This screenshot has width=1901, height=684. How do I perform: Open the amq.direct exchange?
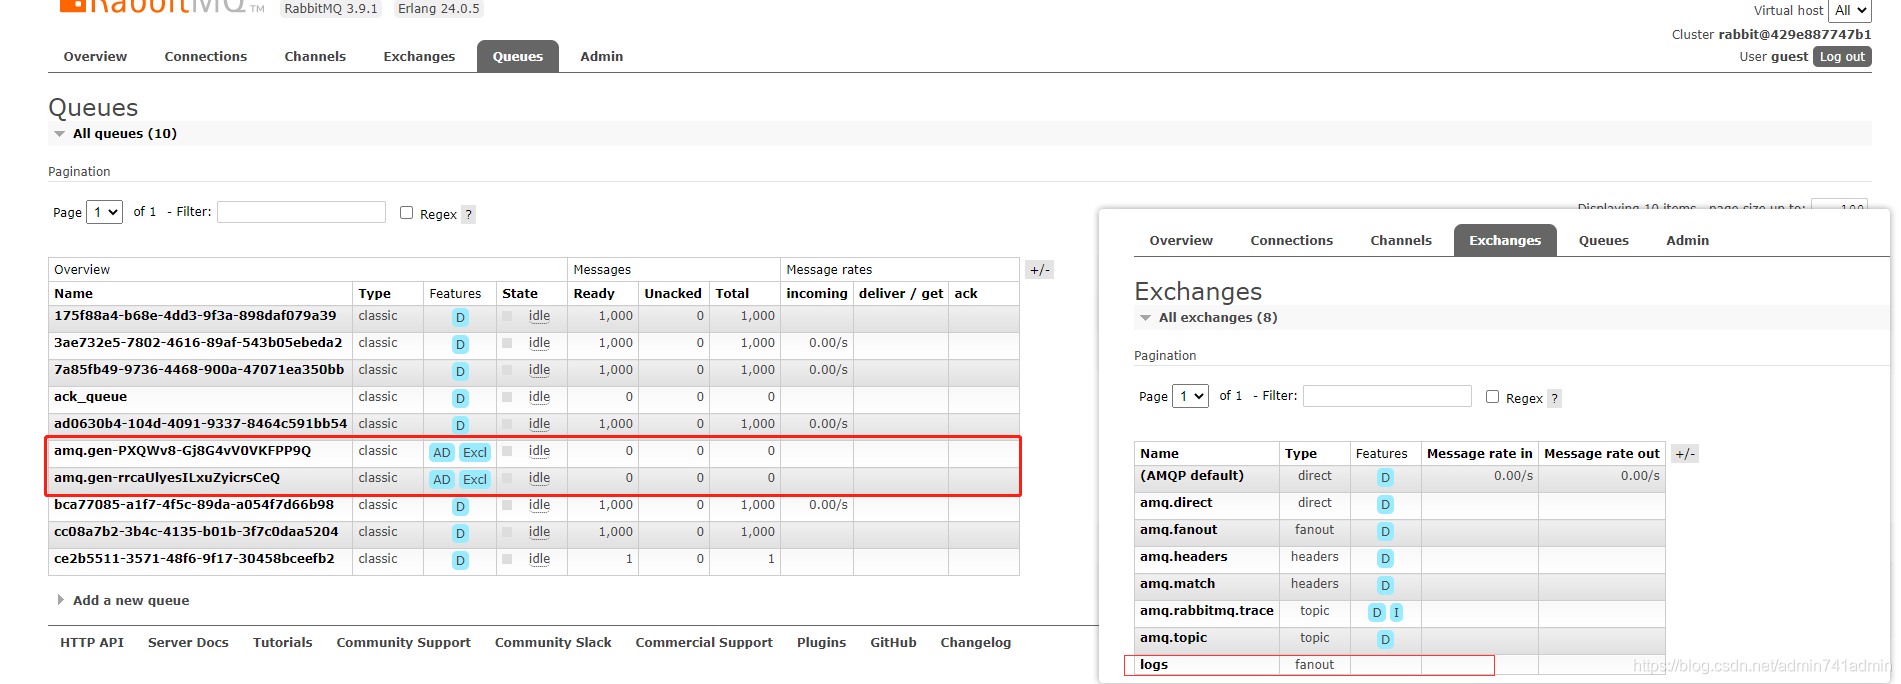[1176, 503]
